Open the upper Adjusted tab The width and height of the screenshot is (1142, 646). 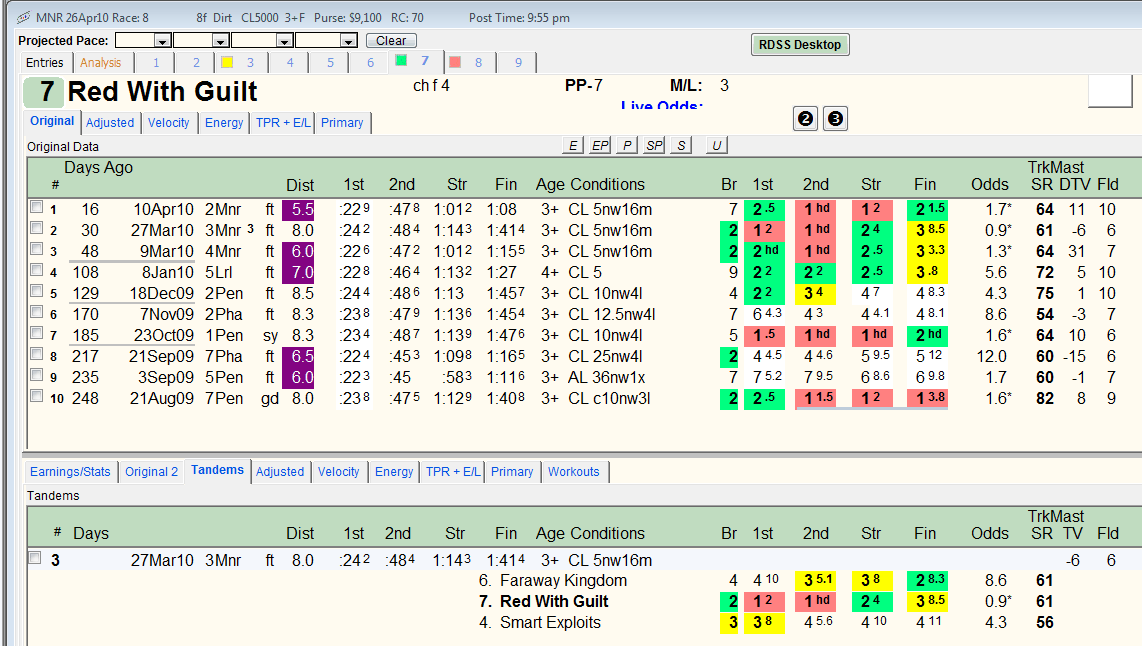pyautogui.click(x=110, y=122)
